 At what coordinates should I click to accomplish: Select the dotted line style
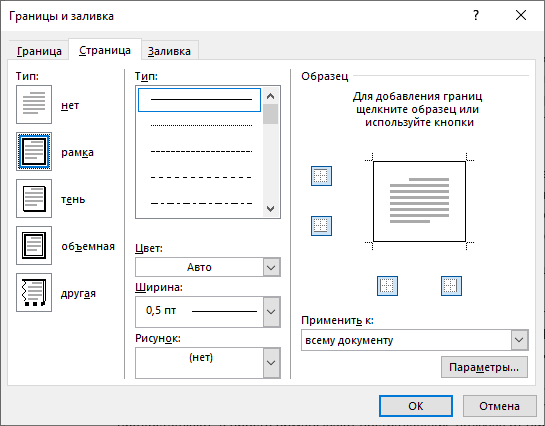(201, 125)
